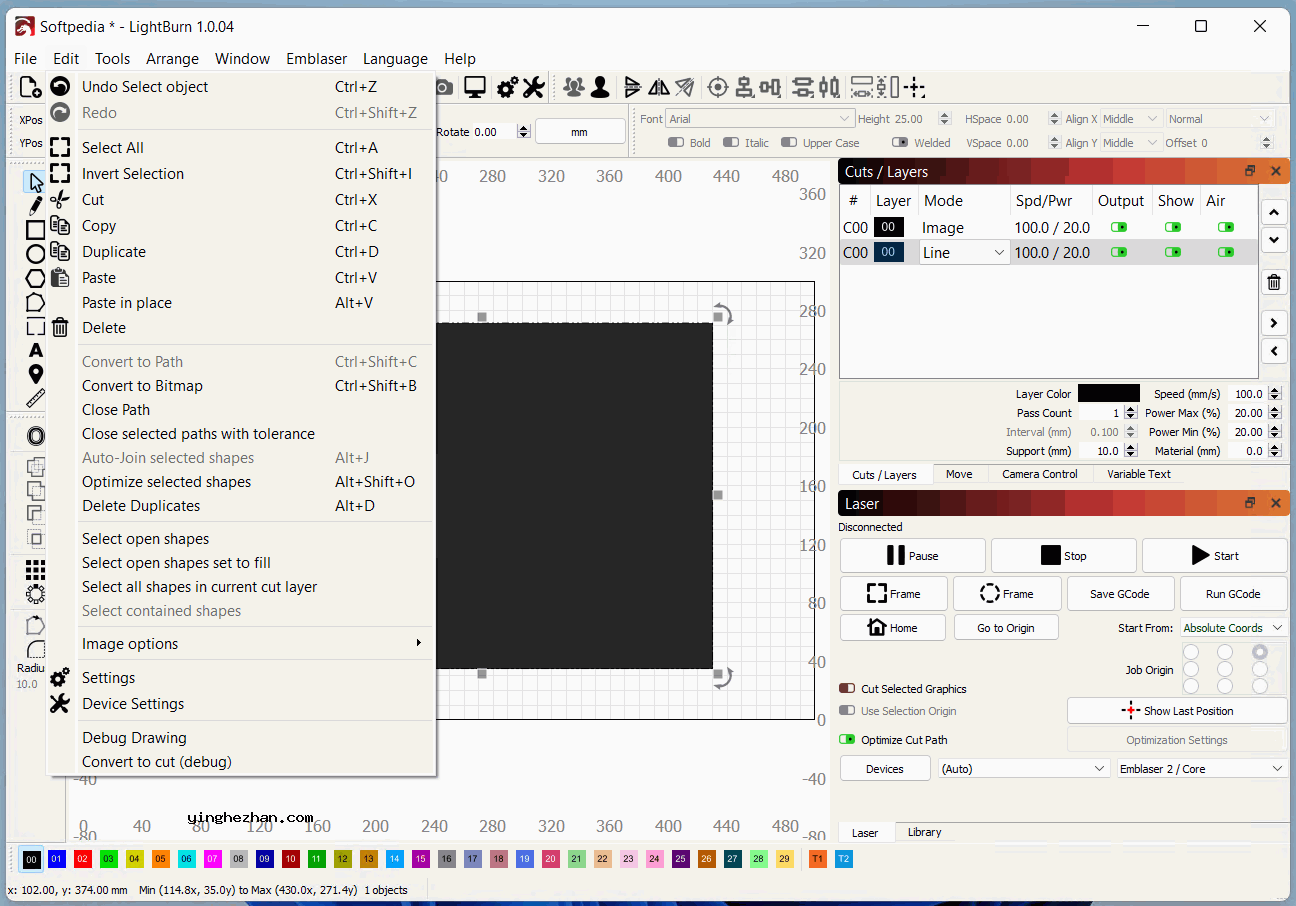Click the Group objects icon (multiple people)

coord(573,88)
